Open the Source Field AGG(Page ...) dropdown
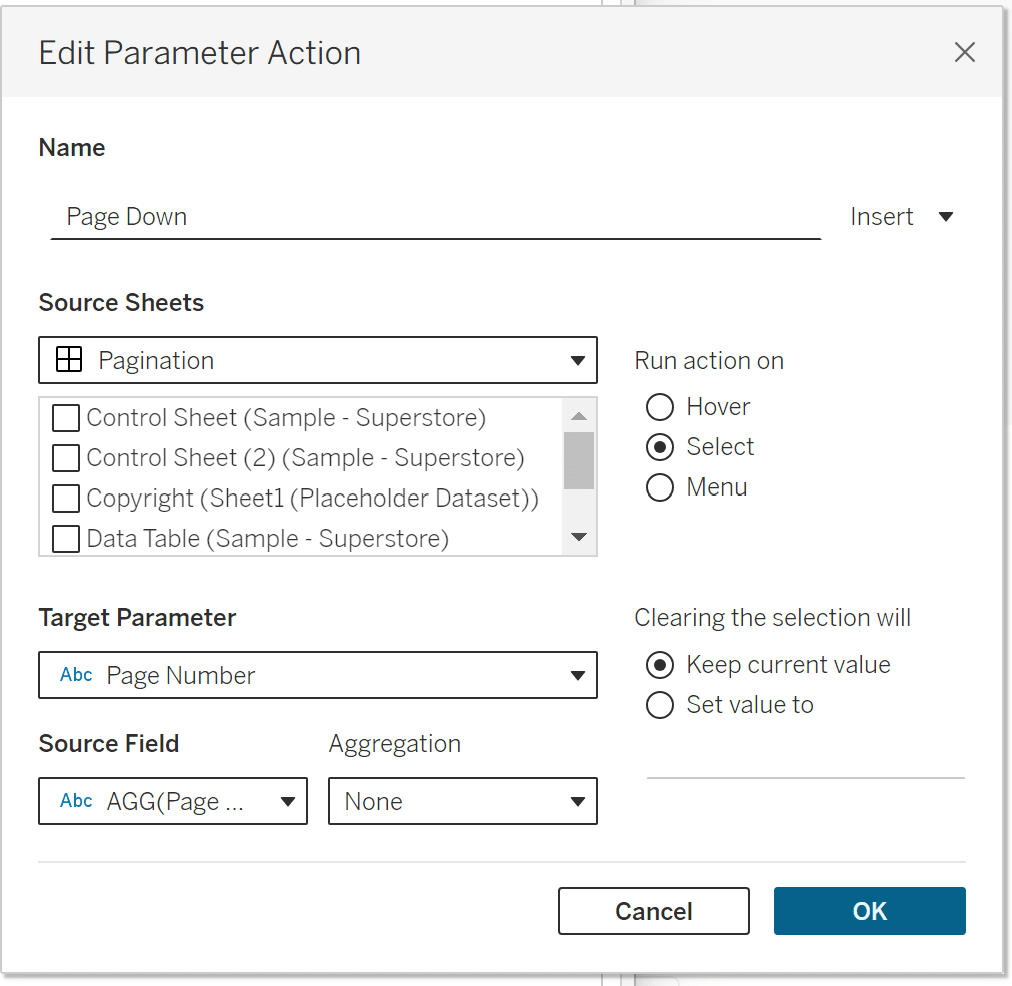Screen dimensions: 1012x986 [173, 801]
